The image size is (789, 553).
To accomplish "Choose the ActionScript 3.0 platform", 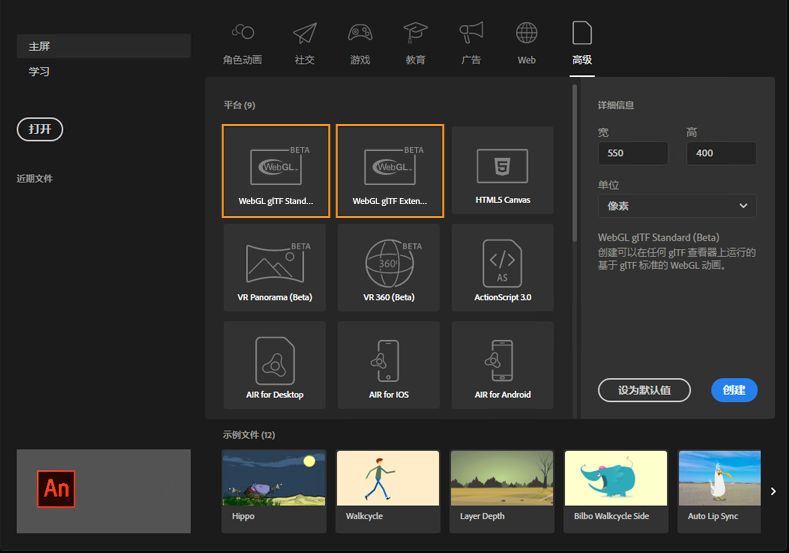I will coord(503,268).
